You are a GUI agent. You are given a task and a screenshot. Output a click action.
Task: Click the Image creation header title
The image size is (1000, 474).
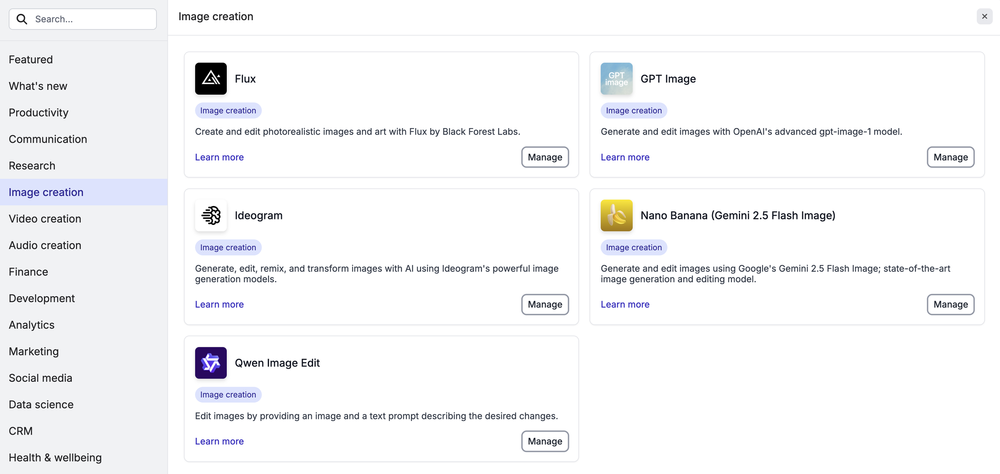pos(216,17)
